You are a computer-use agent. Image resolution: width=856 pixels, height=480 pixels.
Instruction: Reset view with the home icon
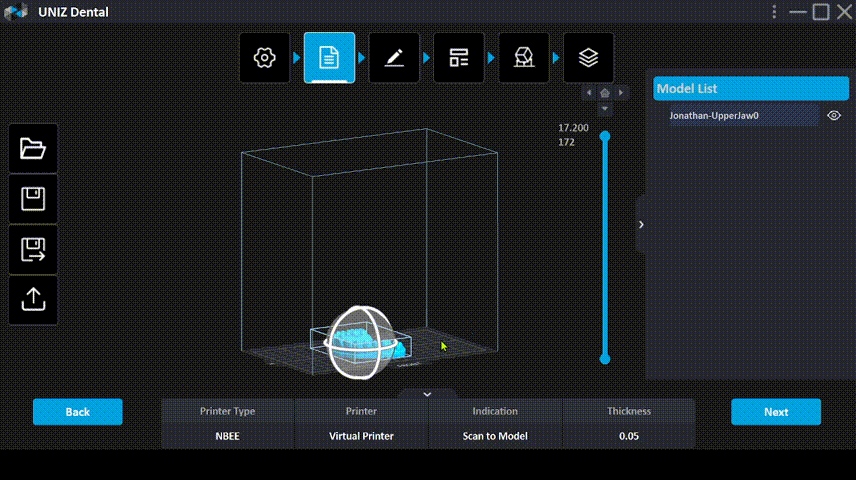(x=605, y=93)
